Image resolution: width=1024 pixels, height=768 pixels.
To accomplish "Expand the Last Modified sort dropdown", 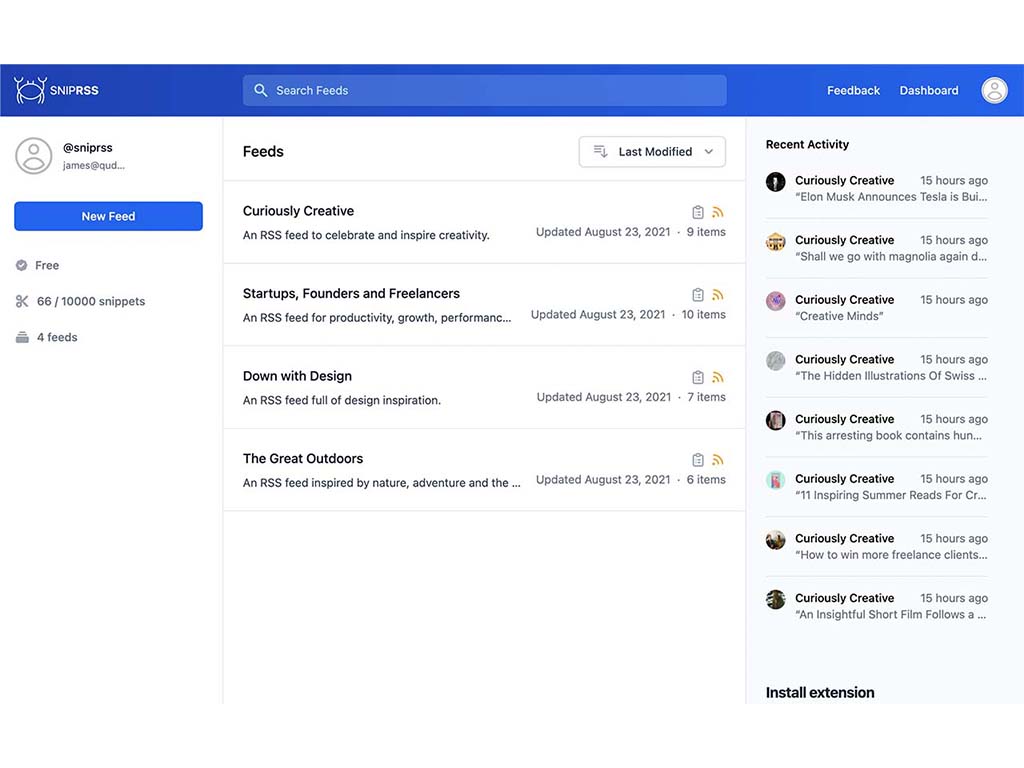I will tap(652, 152).
